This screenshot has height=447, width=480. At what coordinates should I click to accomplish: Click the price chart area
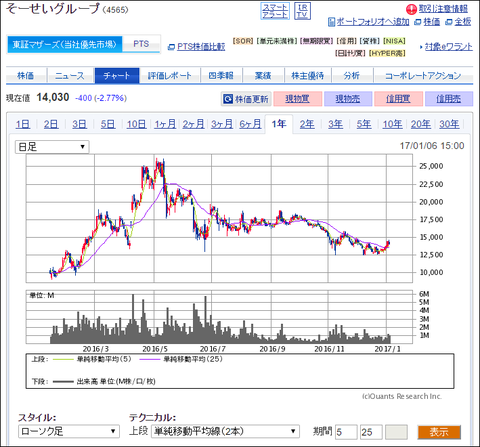pyautogui.click(x=219, y=218)
